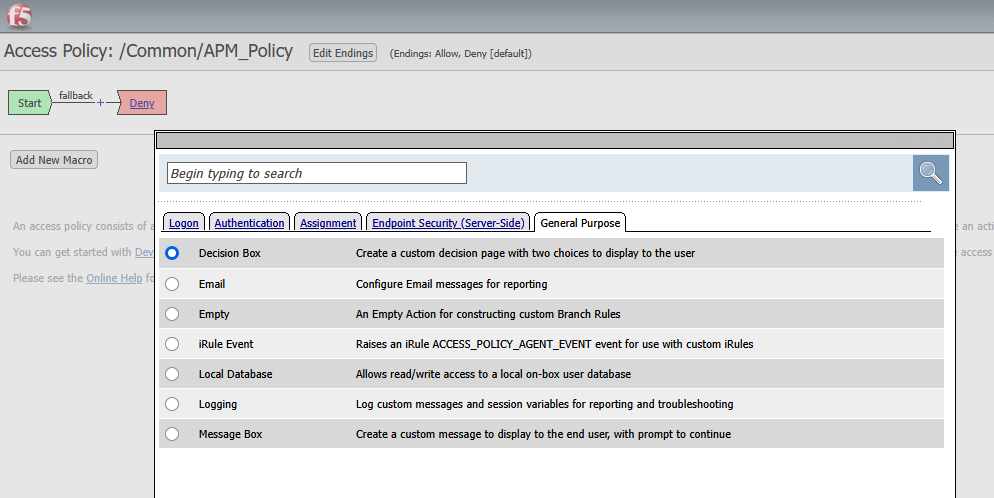This screenshot has width=994, height=498.
Task: Click the Local Database label
Action: tap(235, 374)
